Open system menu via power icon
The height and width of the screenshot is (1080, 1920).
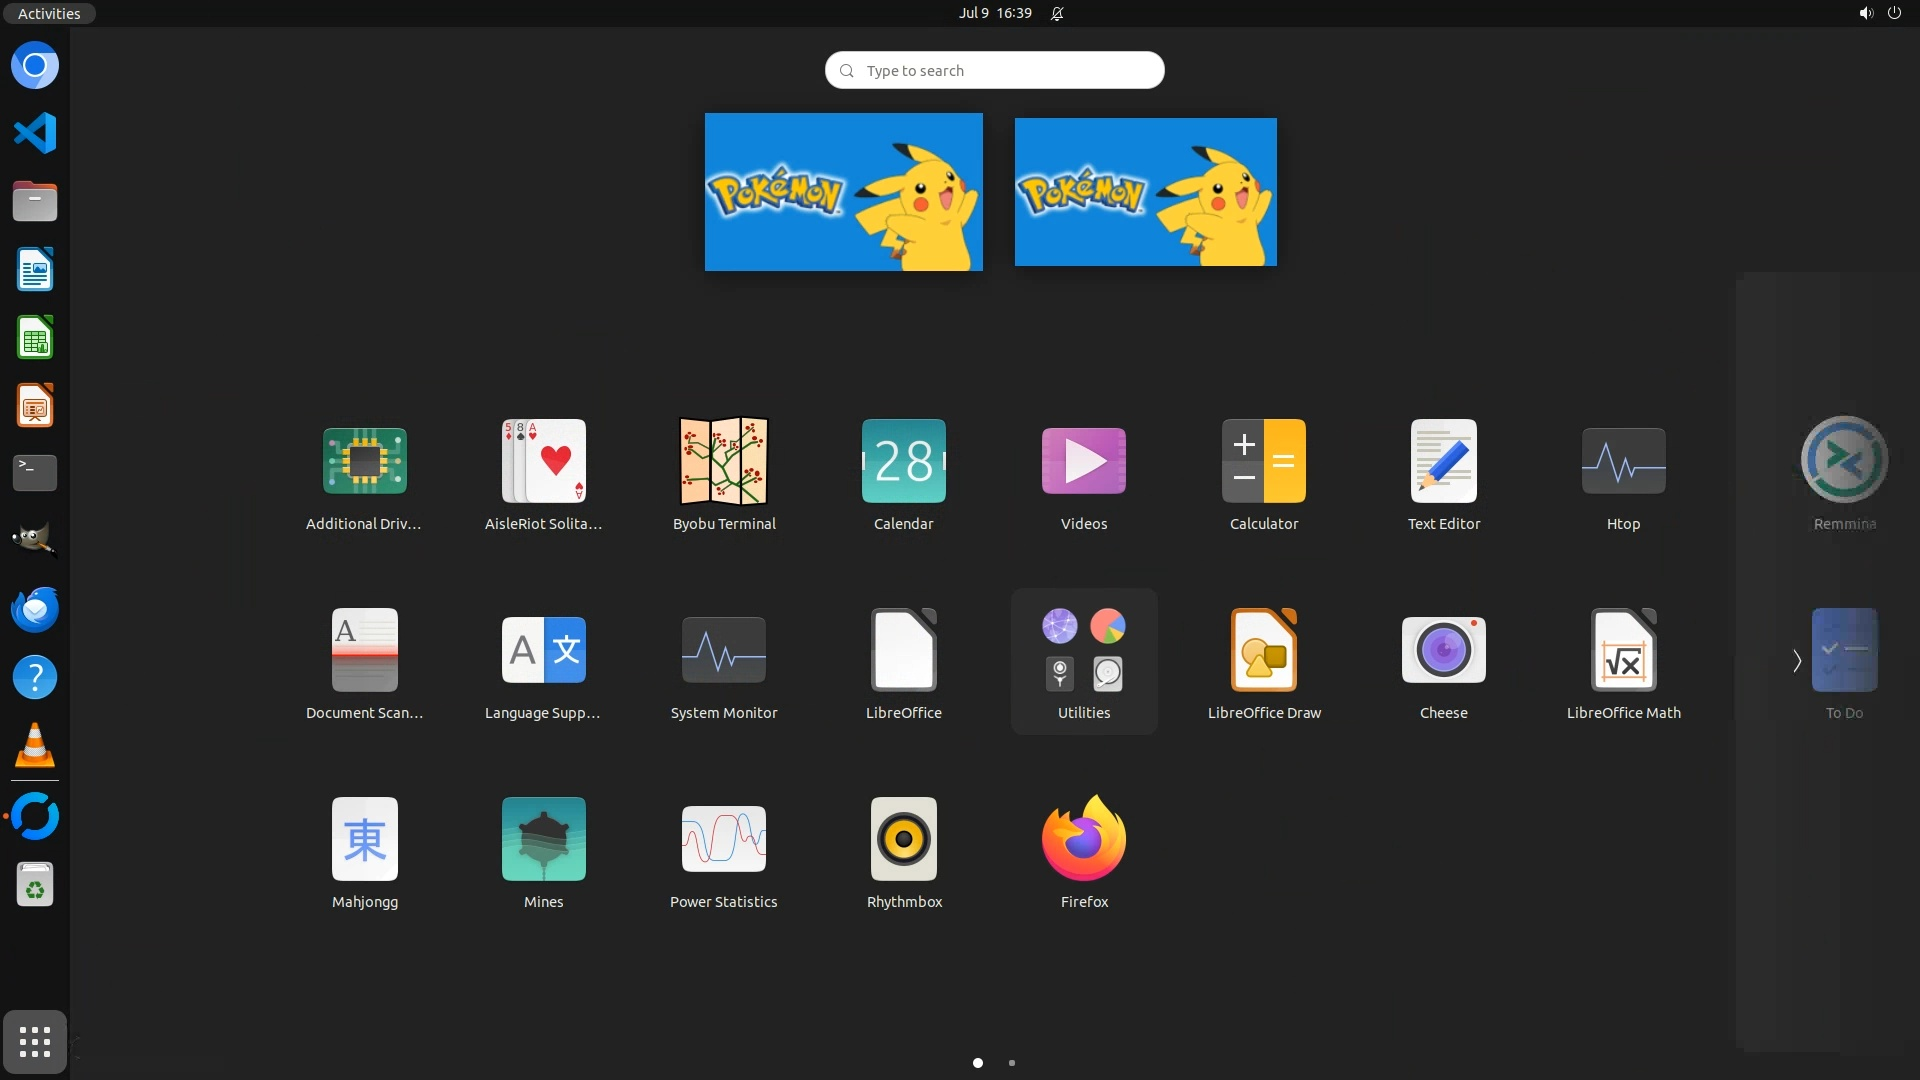(x=1894, y=13)
